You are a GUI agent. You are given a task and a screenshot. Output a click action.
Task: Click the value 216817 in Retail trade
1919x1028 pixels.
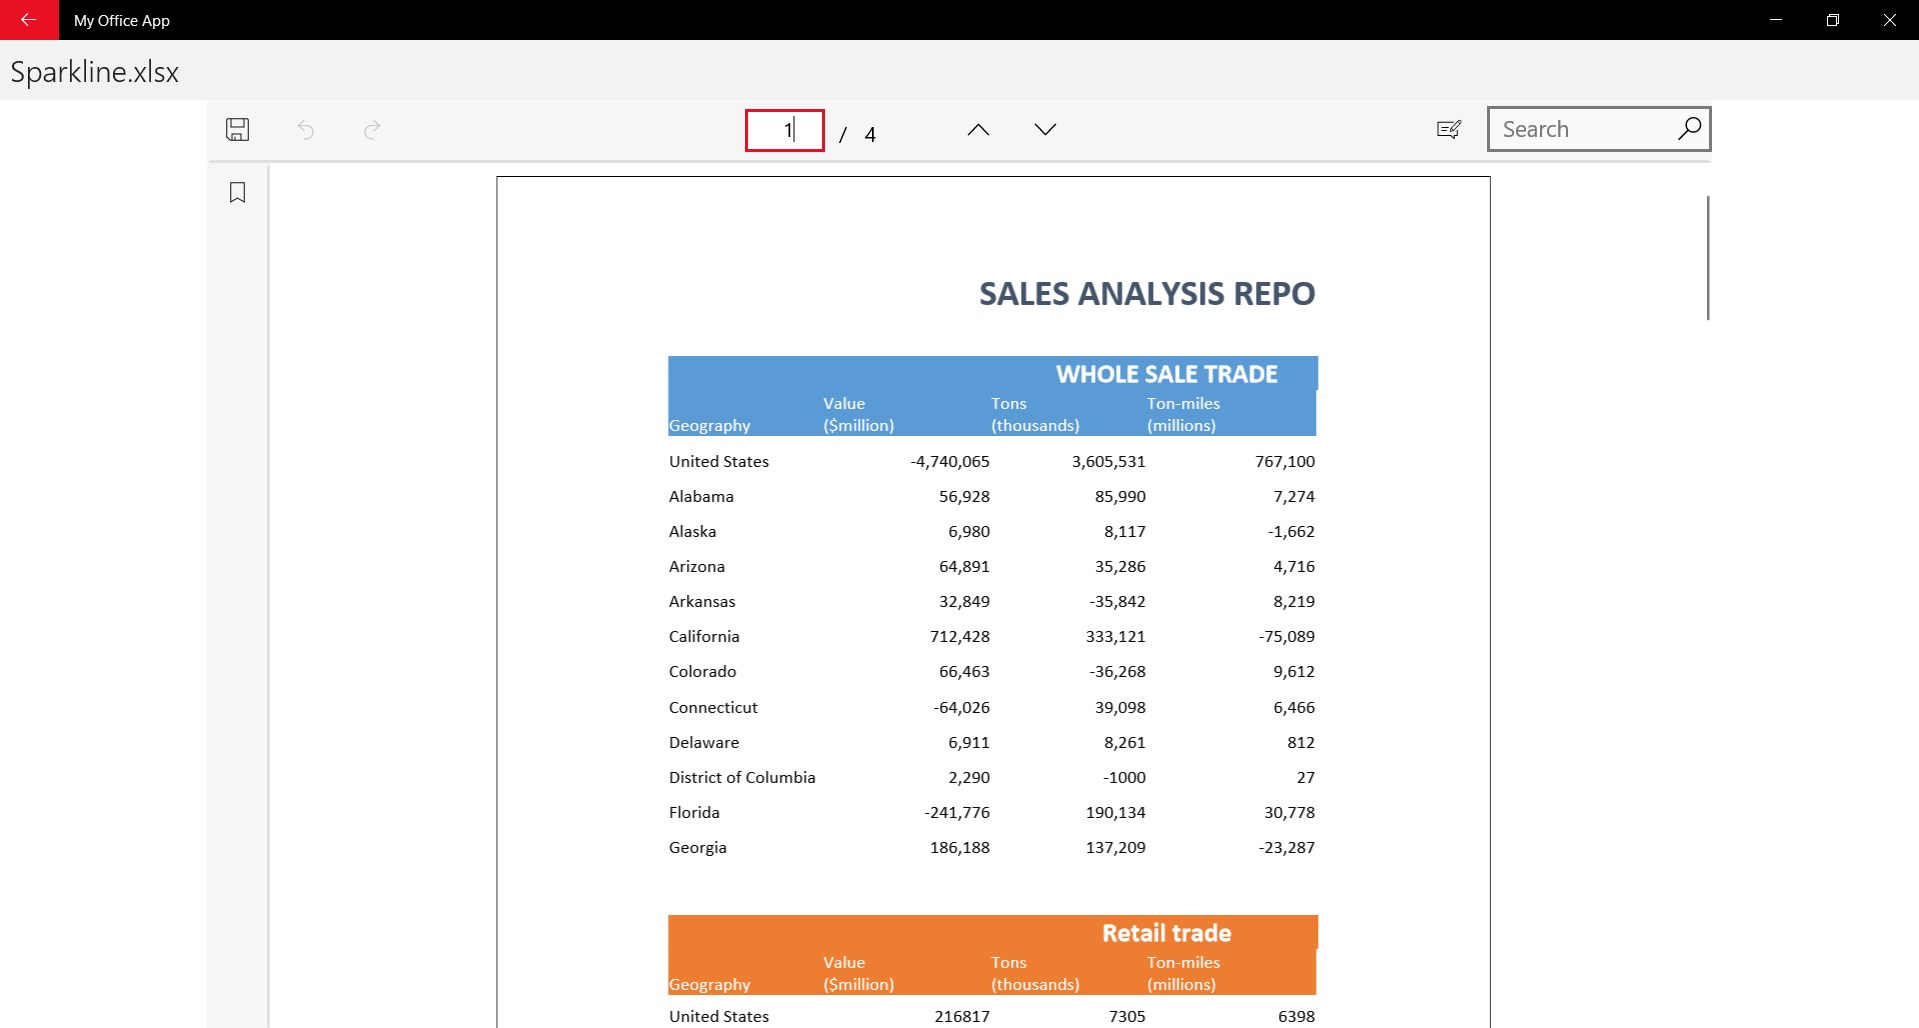(x=962, y=1016)
